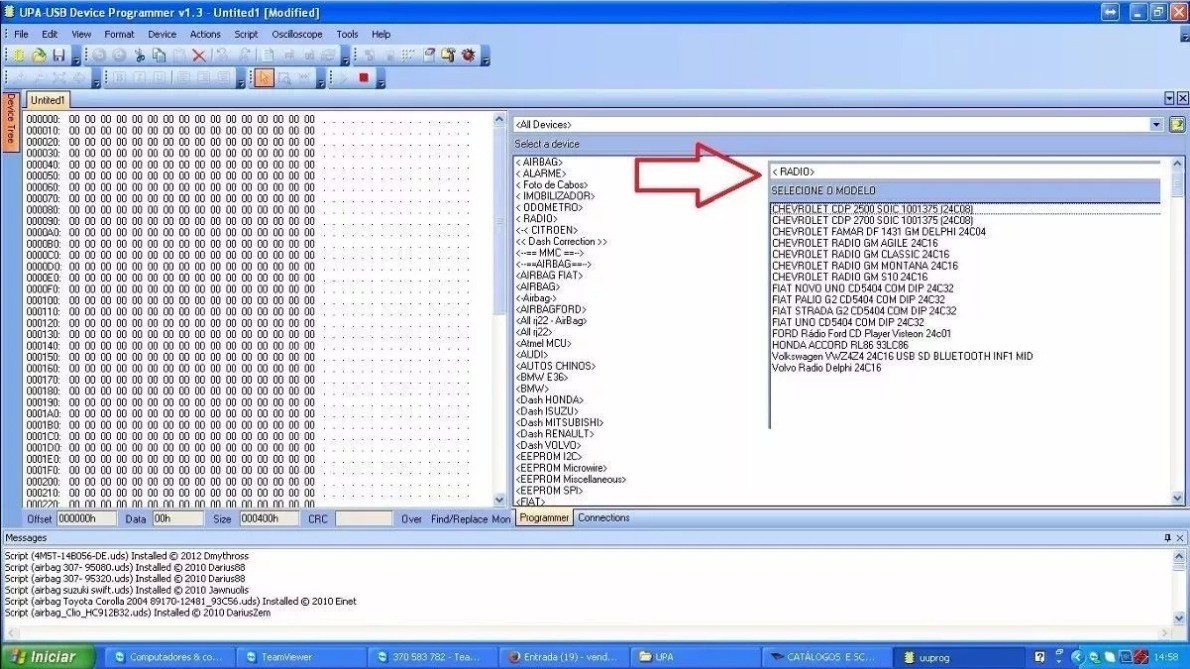The height and width of the screenshot is (669, 1190).
Task: Open the UPA folder taskbar item
Action: [x=695, y=657]
